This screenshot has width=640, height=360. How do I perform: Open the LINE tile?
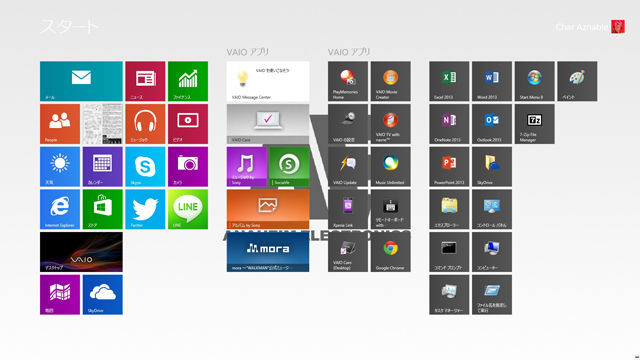tap(188, 209)
